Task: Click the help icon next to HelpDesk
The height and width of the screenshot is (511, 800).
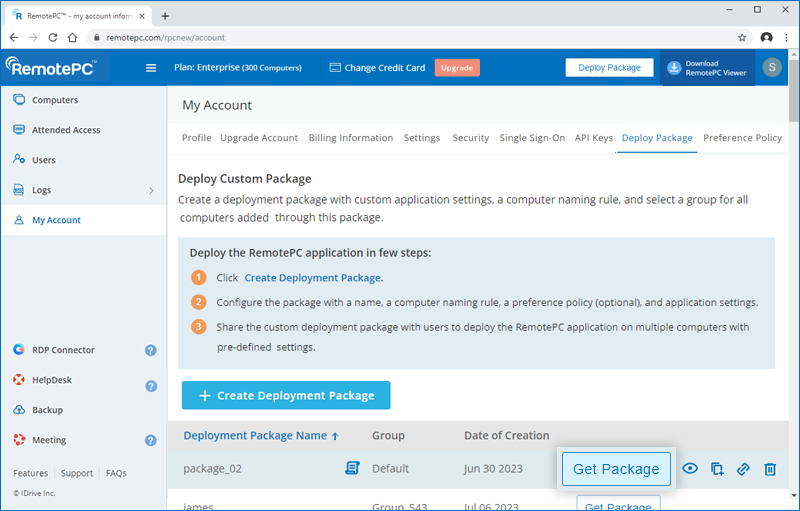Action: (151, 387)
